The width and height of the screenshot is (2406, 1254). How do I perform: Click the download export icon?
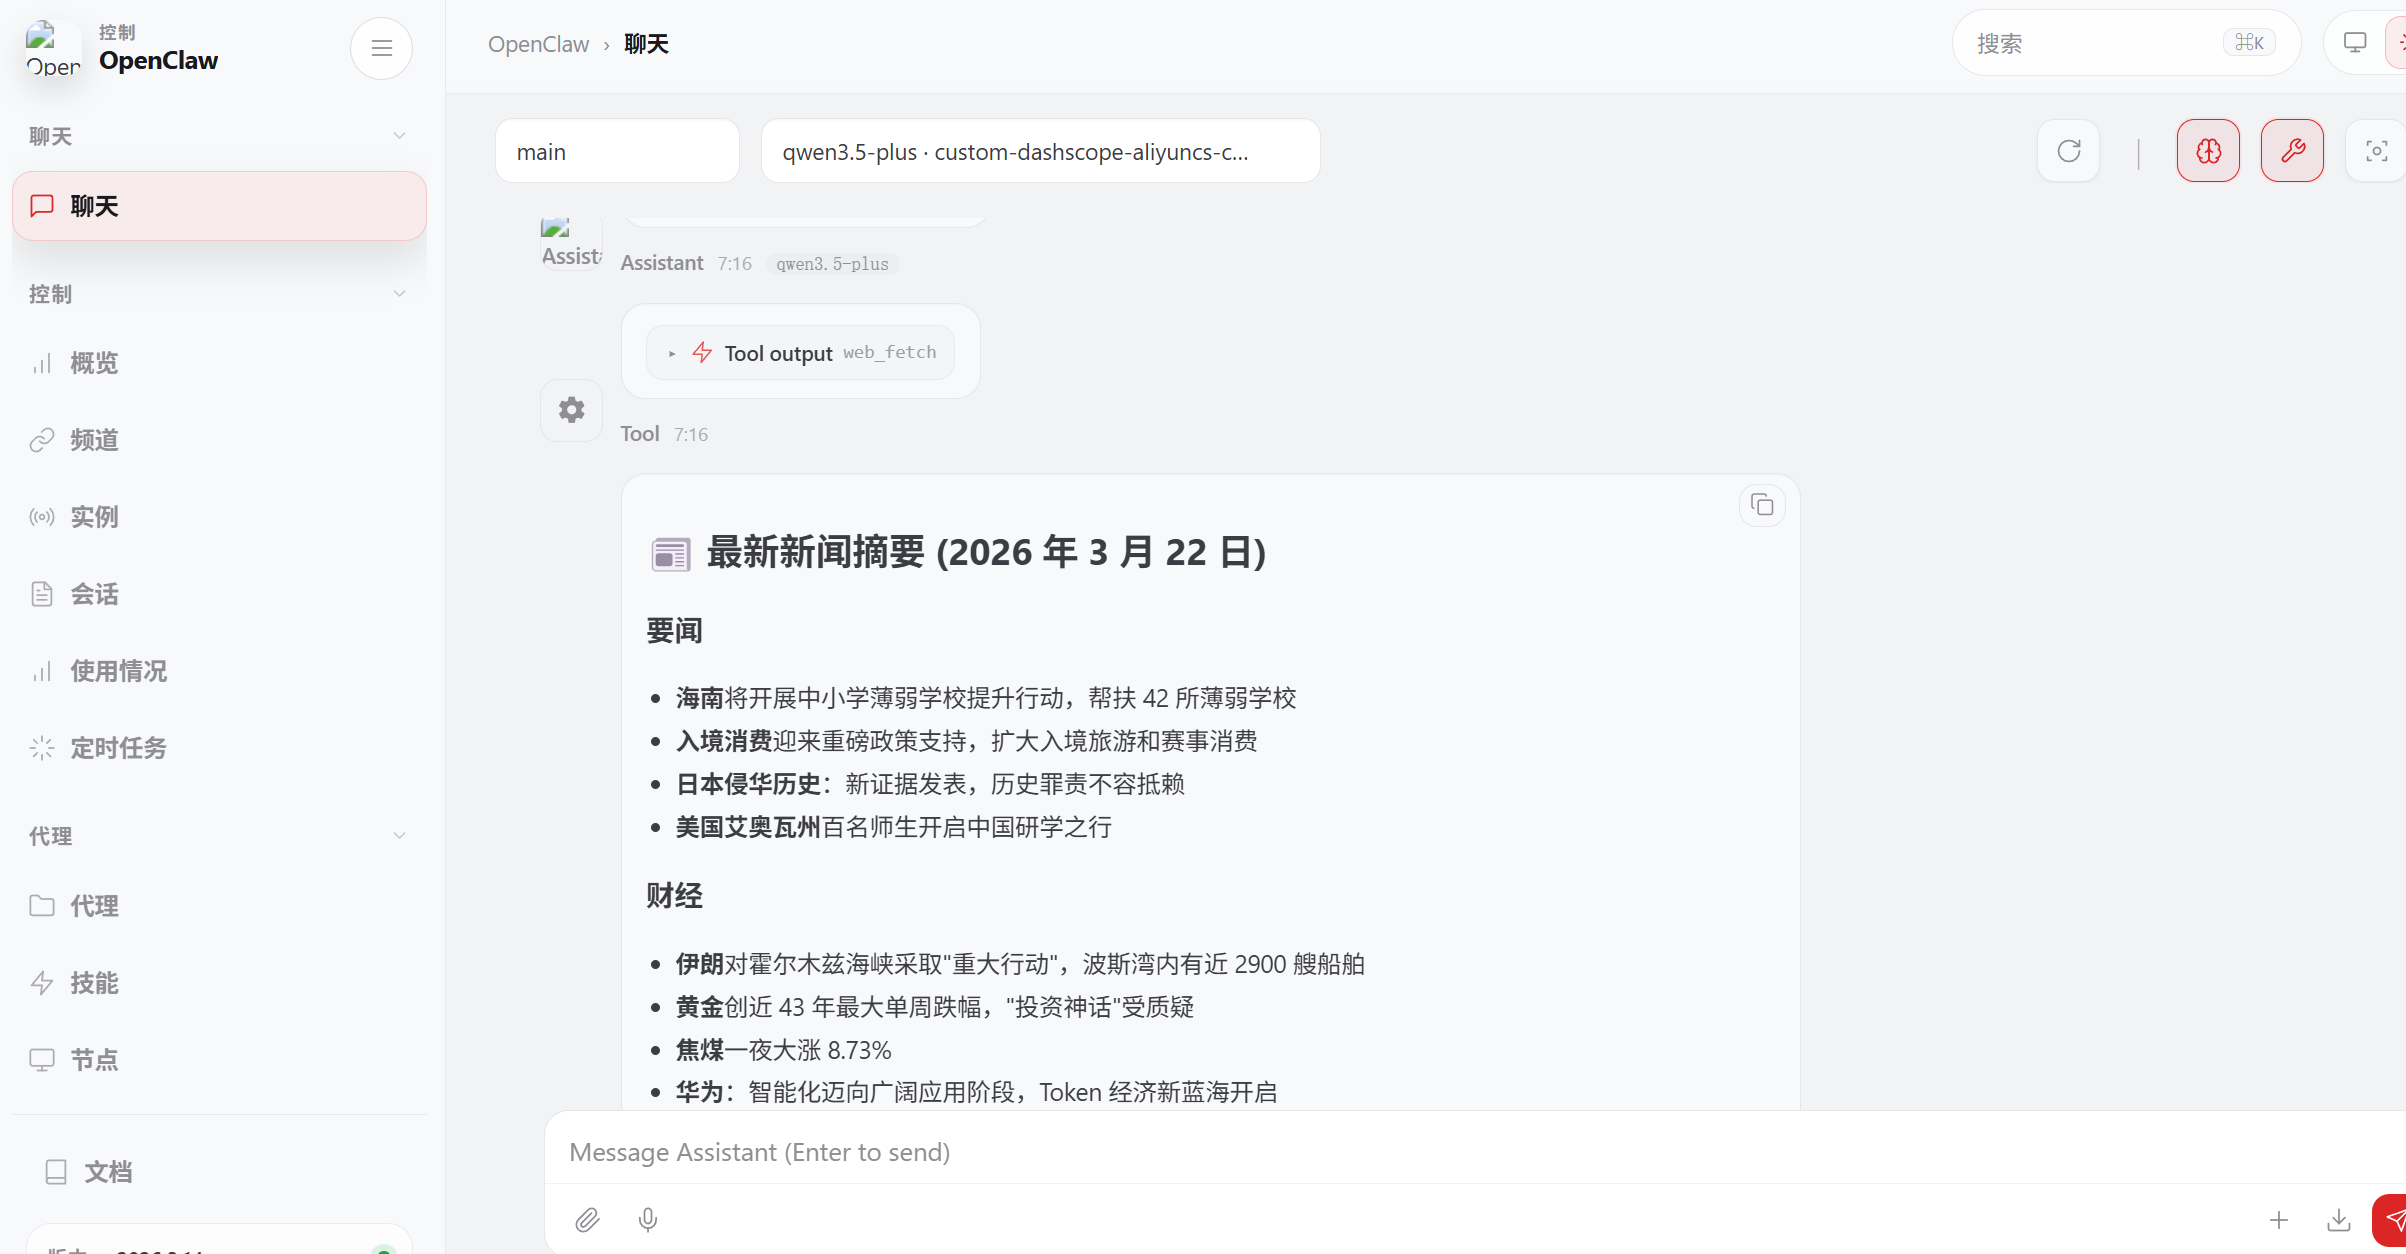point(2339,1220)
